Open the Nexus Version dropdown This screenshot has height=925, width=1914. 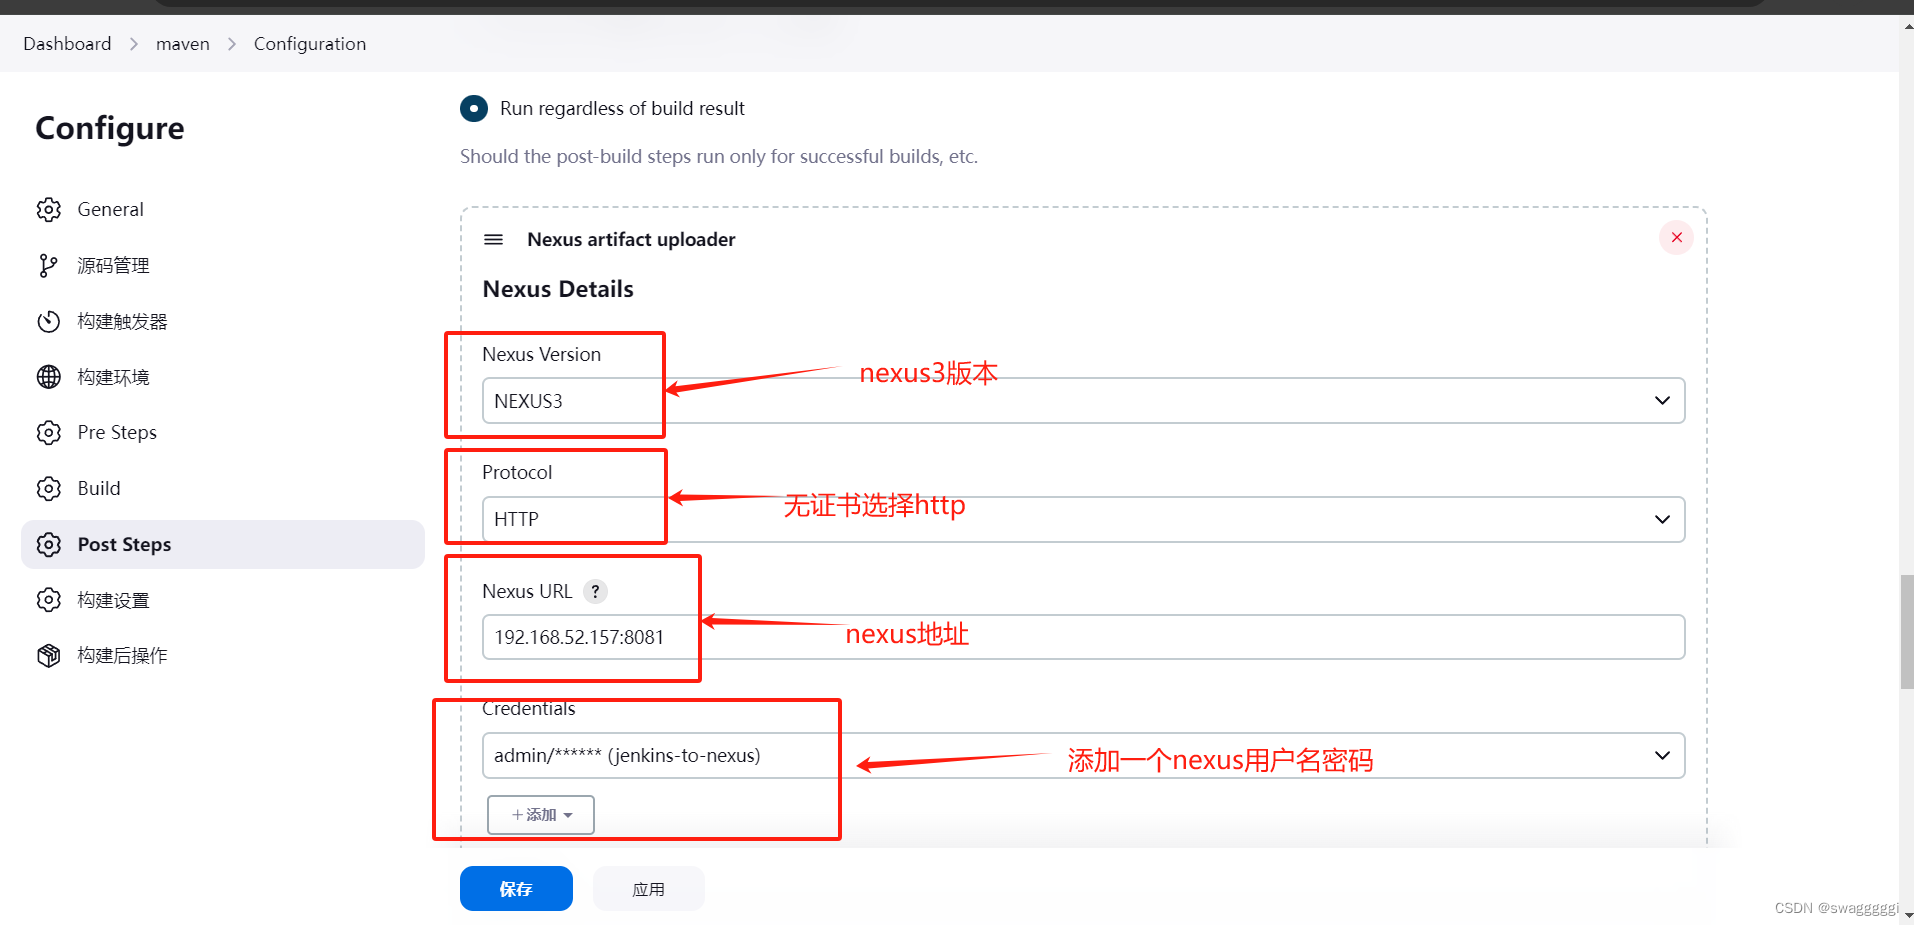pos(1661,400)
